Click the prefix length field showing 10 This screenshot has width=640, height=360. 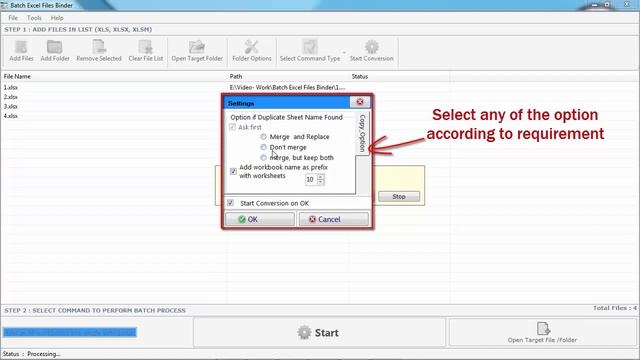(311, 180)
